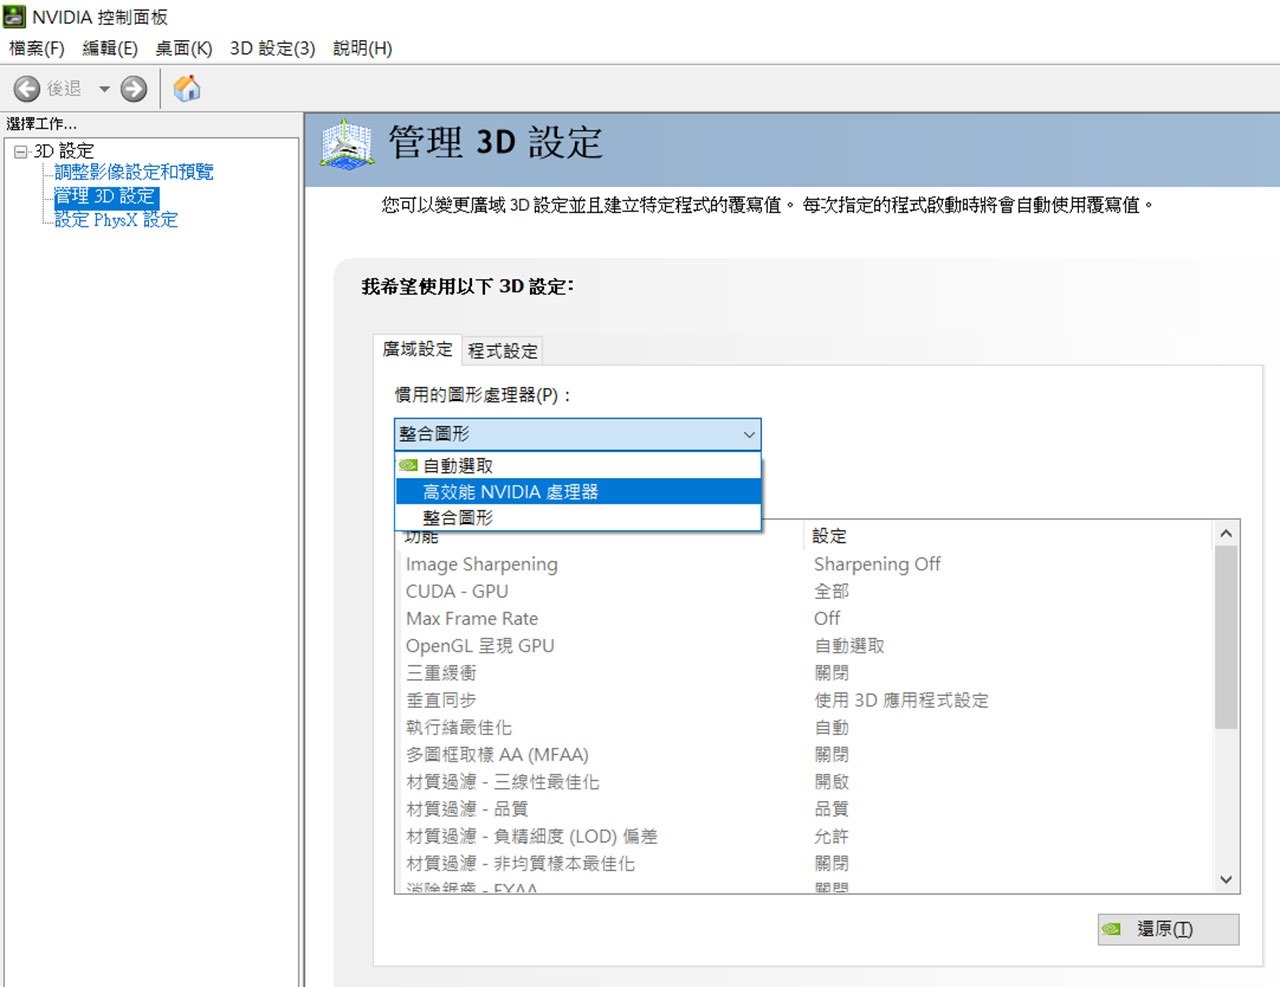Open the back history dropdown arrow

point(104,89)
